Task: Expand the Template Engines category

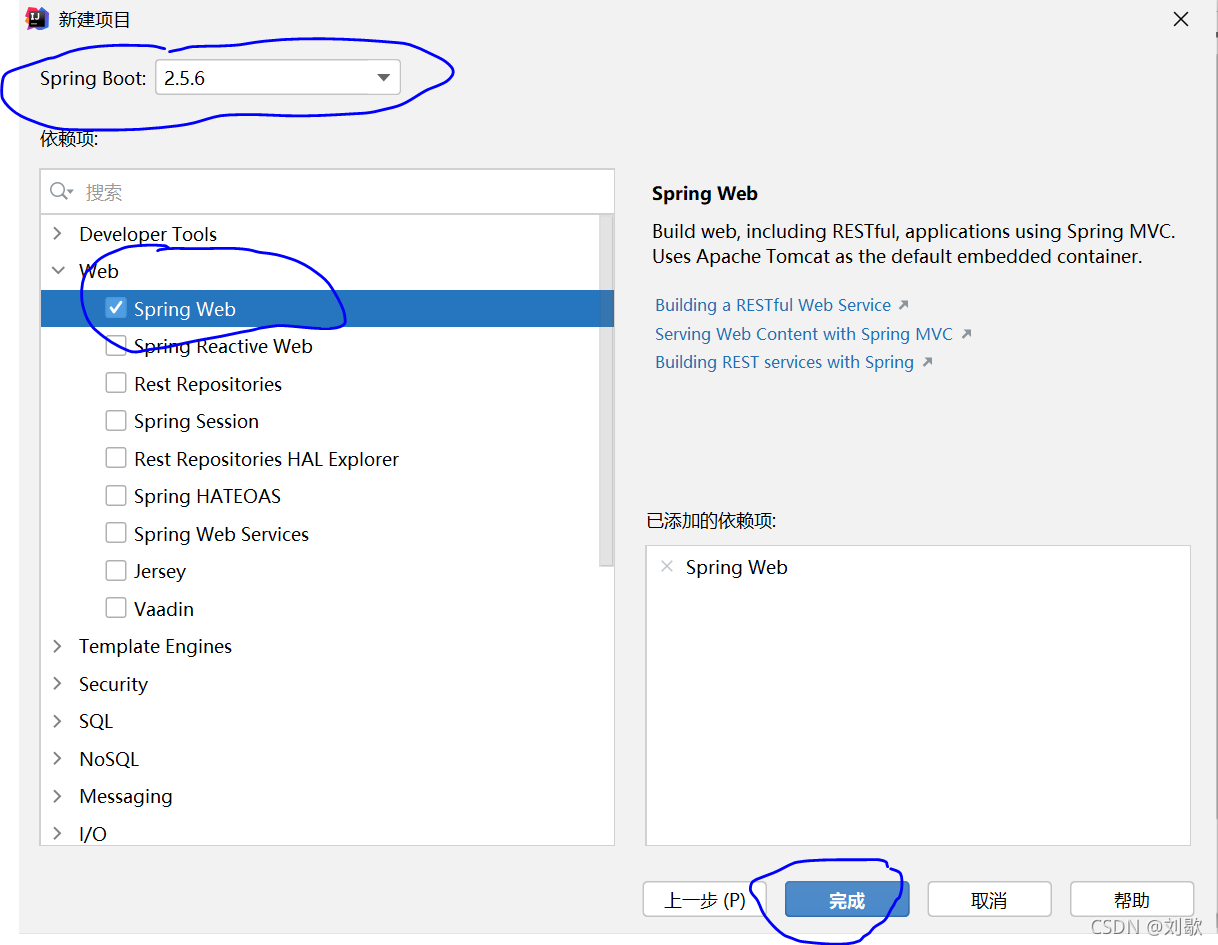Action: pos(58,646)
